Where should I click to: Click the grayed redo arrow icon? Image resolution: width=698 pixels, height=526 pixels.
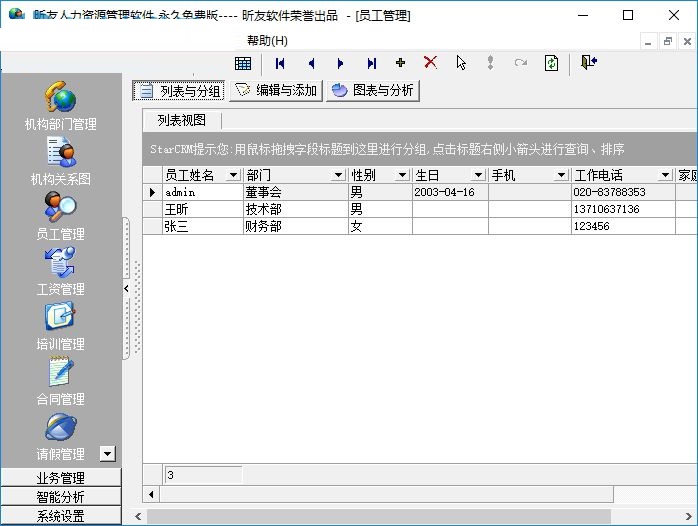pyautogui.click(x=520, y=63)
